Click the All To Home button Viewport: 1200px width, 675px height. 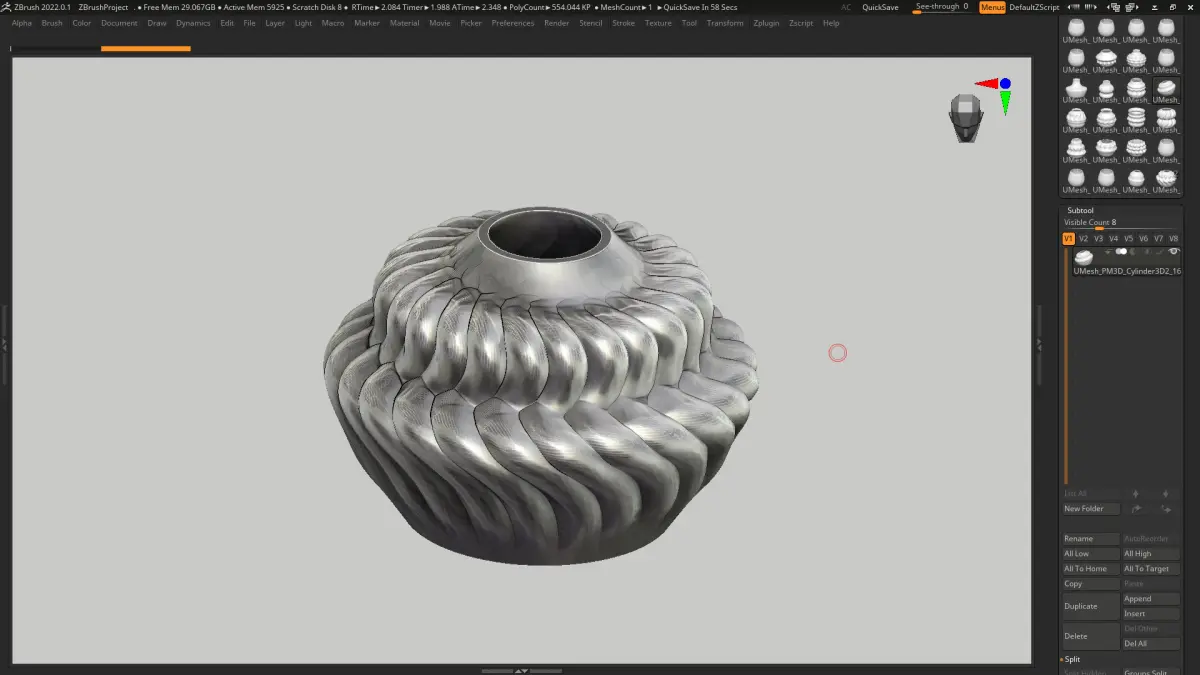coord(1091,569)
